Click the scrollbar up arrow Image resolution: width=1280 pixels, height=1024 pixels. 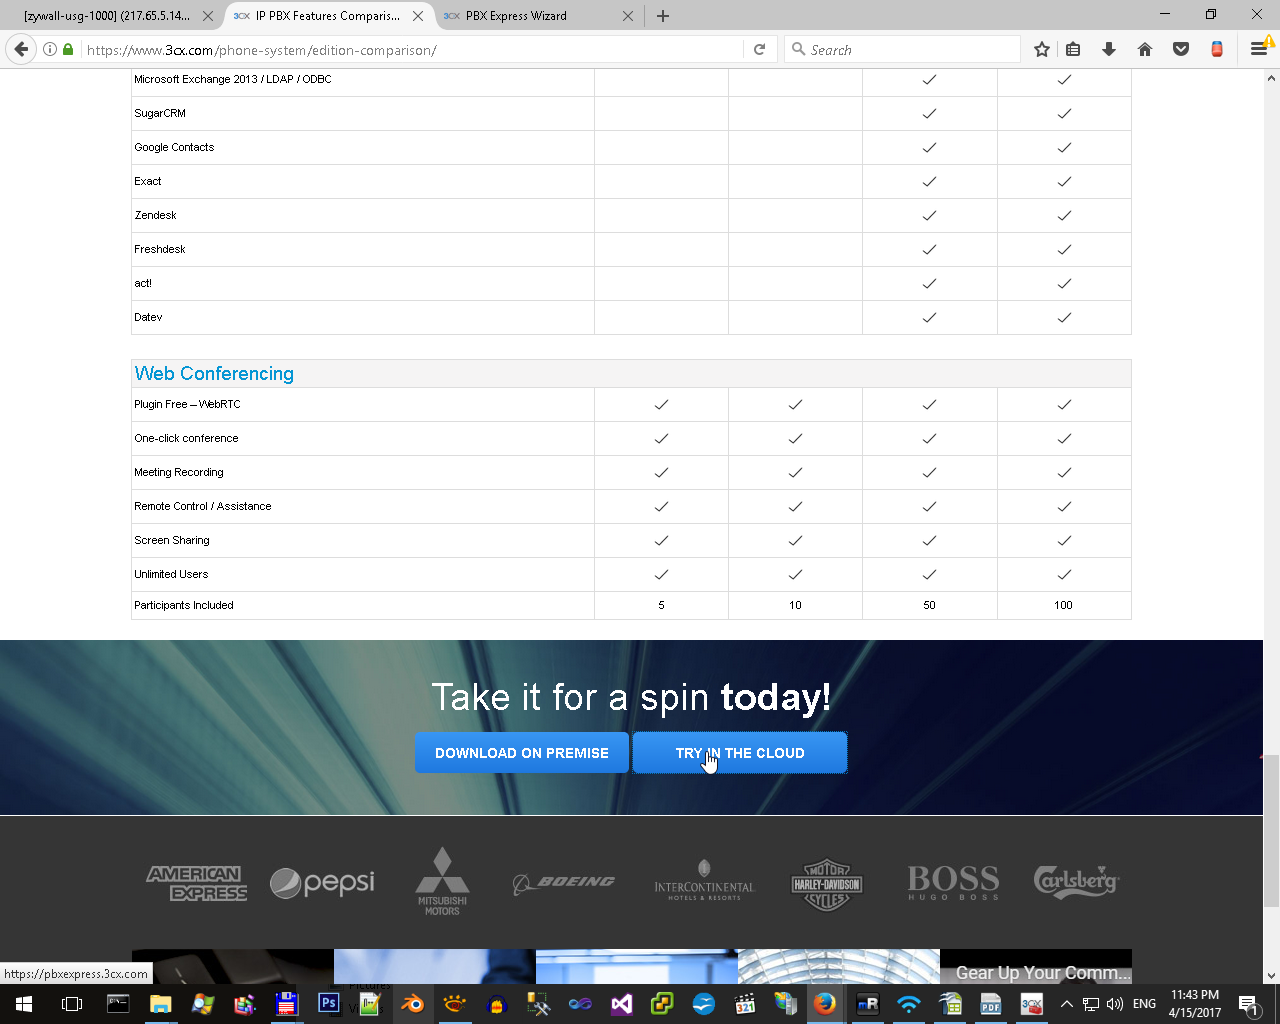coord(1271,77)
